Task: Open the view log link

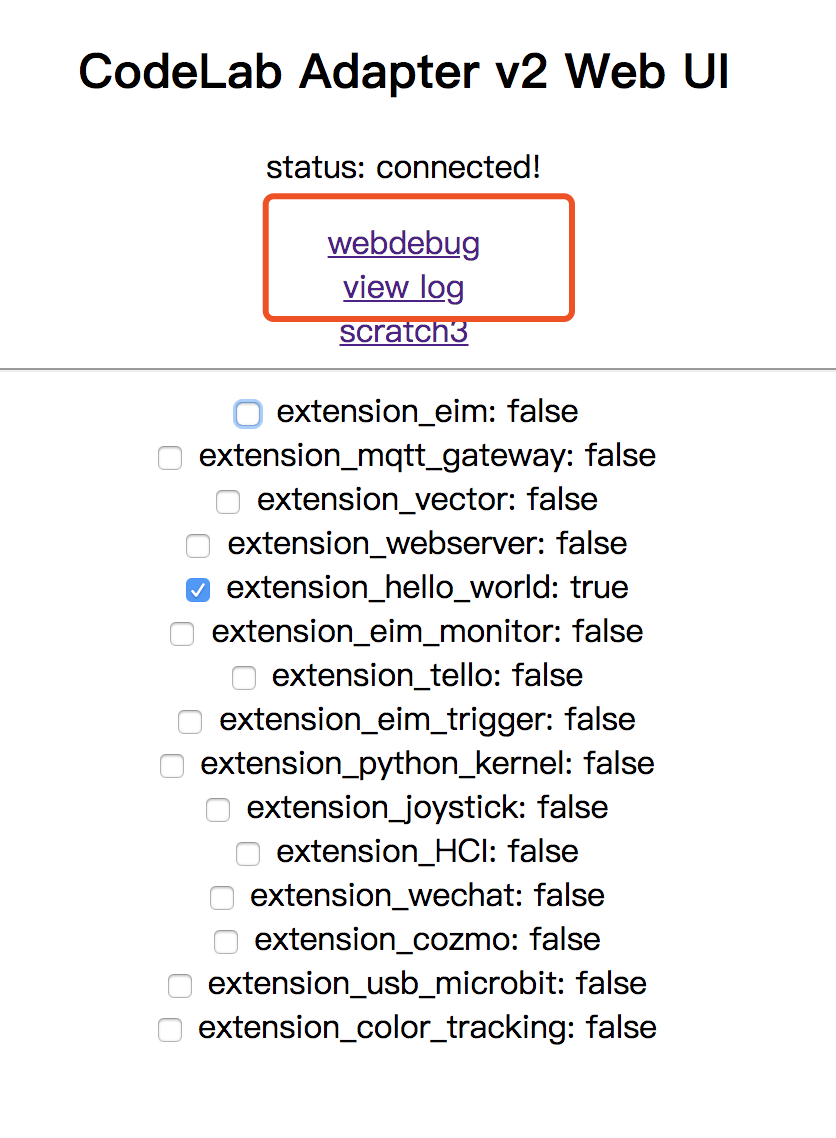Action: [403, 288]
